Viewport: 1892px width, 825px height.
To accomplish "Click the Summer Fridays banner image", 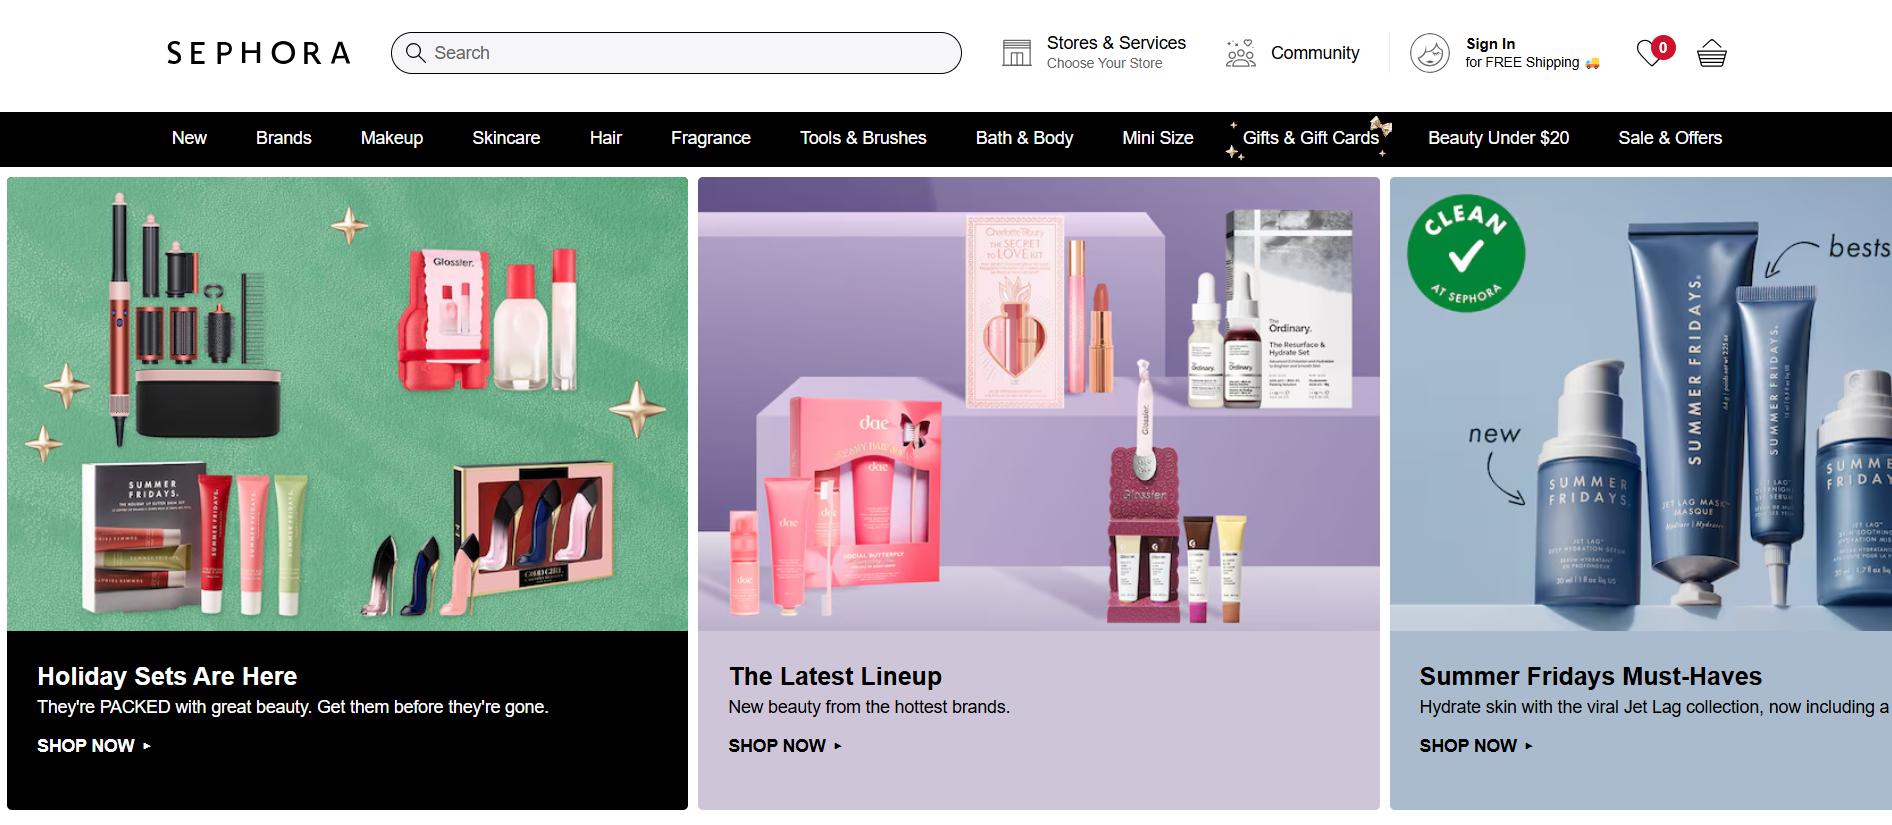I will click(x=1641, y=404).
